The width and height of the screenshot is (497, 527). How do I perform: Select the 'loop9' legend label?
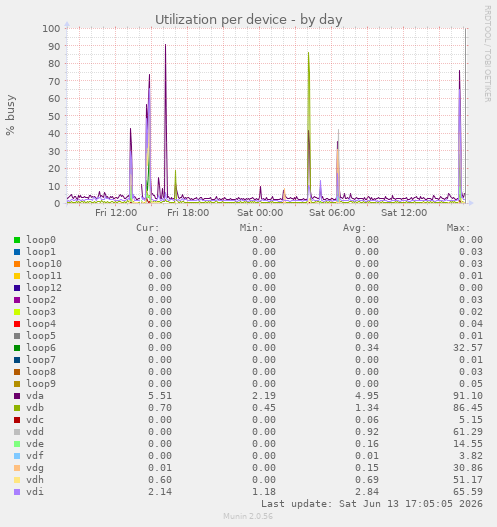(x=41, y=384)
